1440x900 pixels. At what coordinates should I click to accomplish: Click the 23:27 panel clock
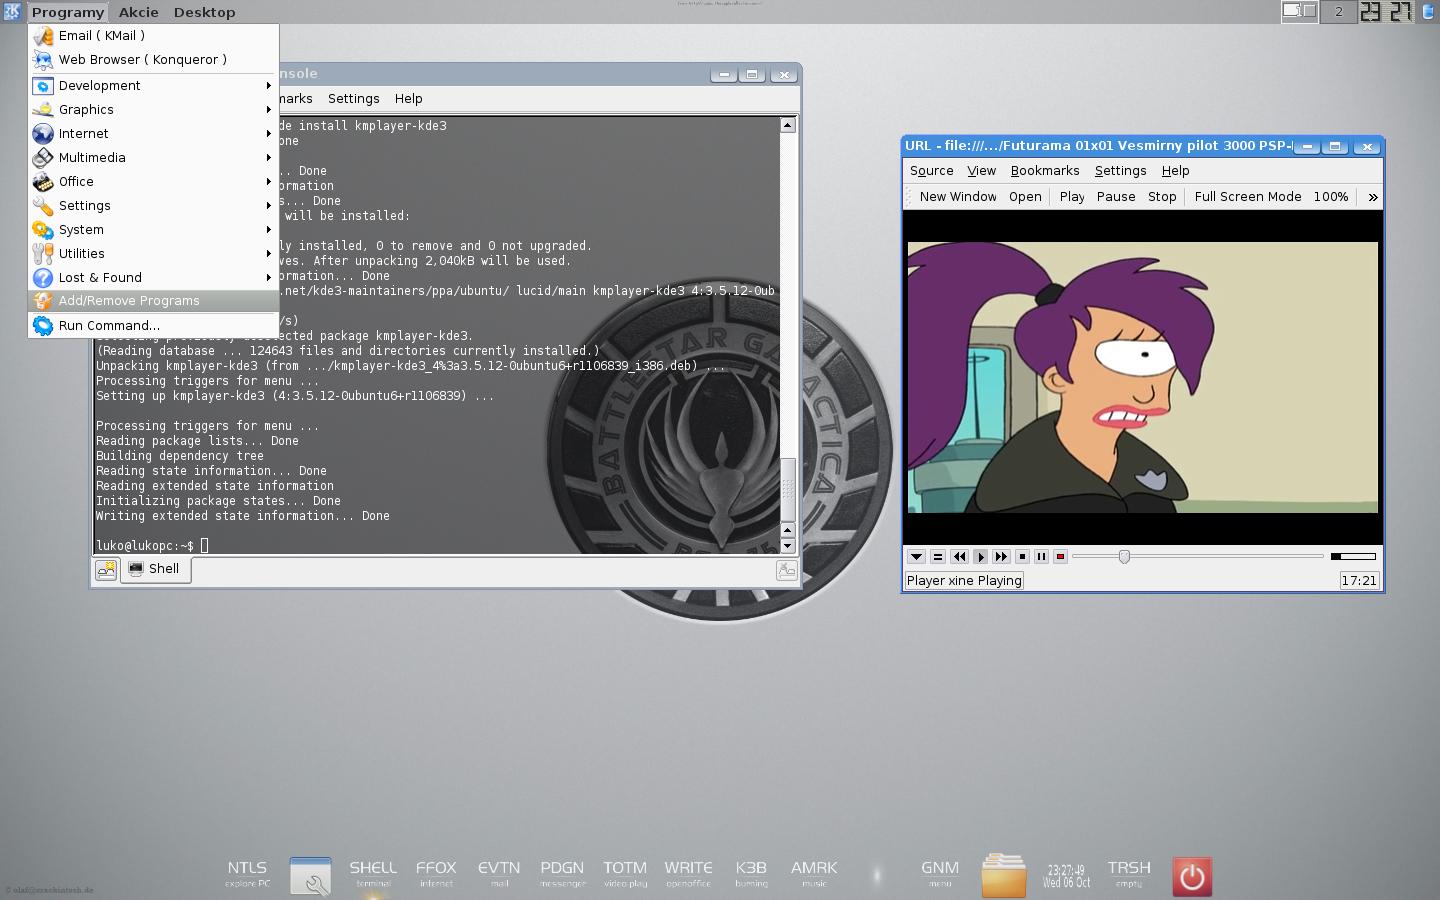[x=1386, y=12]
